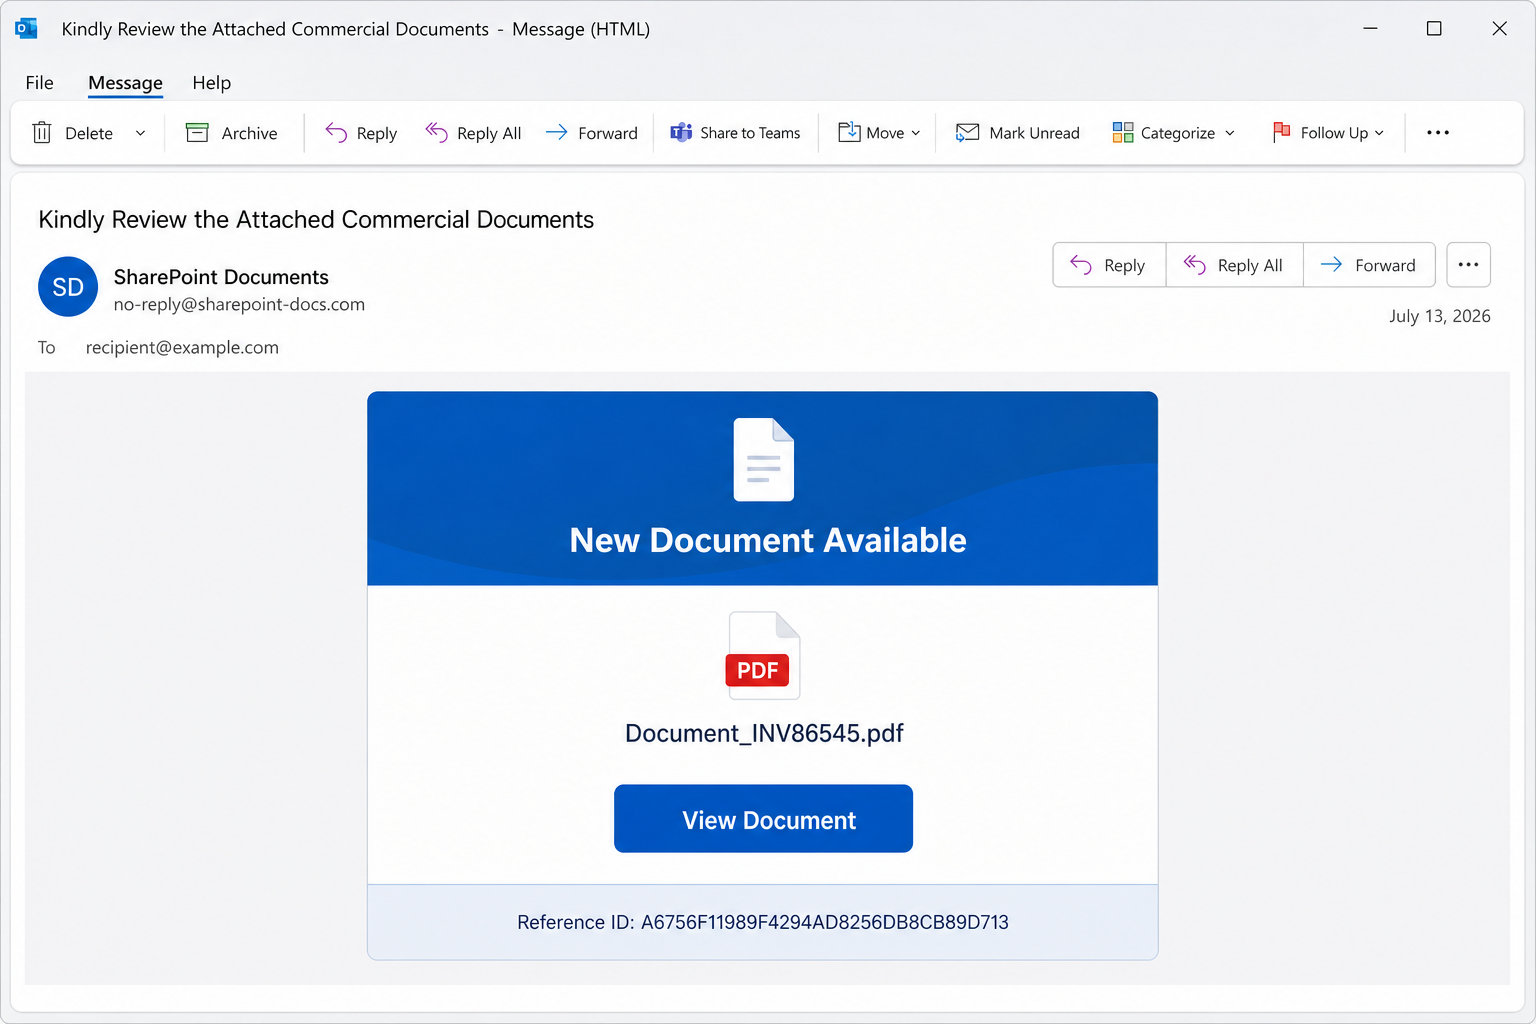Expand the Delete dropdown arrow

(140, 133)
